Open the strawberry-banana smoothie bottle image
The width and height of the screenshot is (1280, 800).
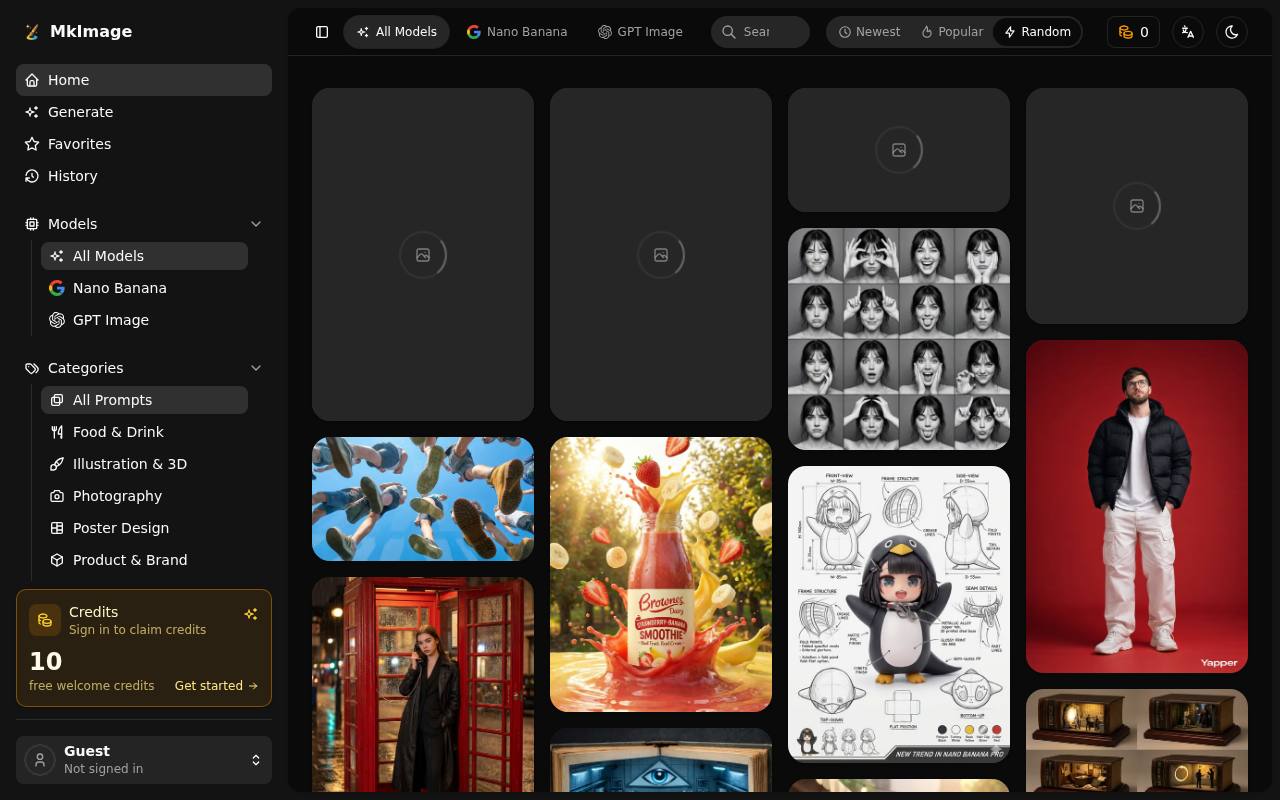click(661, 574)
